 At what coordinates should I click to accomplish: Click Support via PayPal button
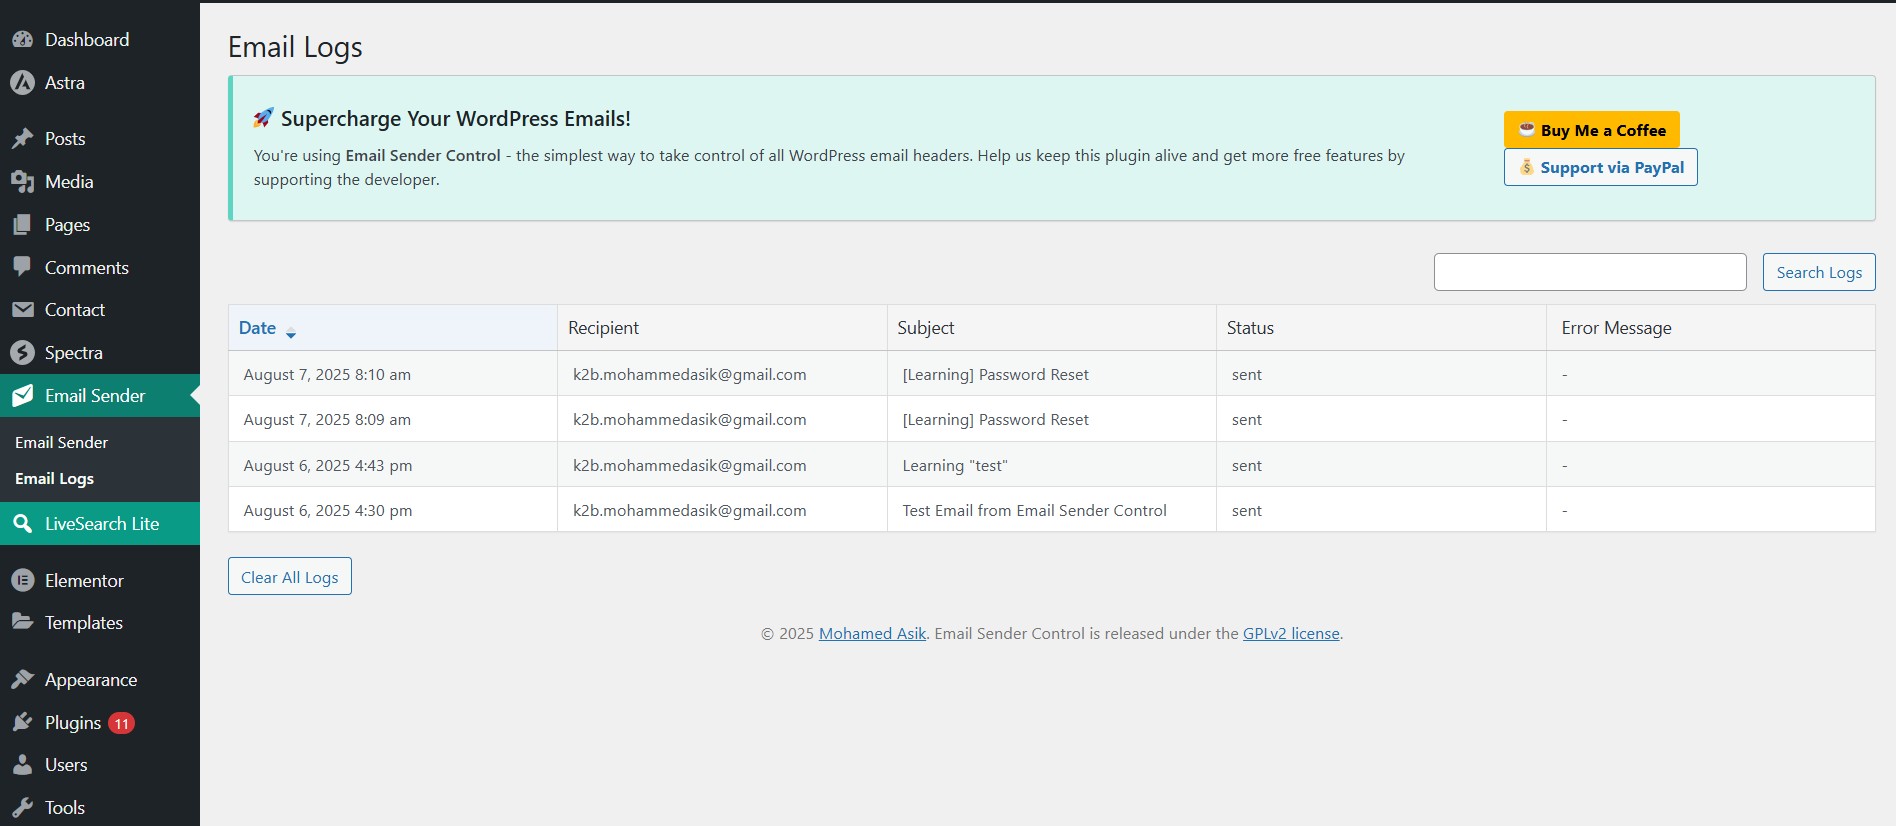pos(1601,167)
